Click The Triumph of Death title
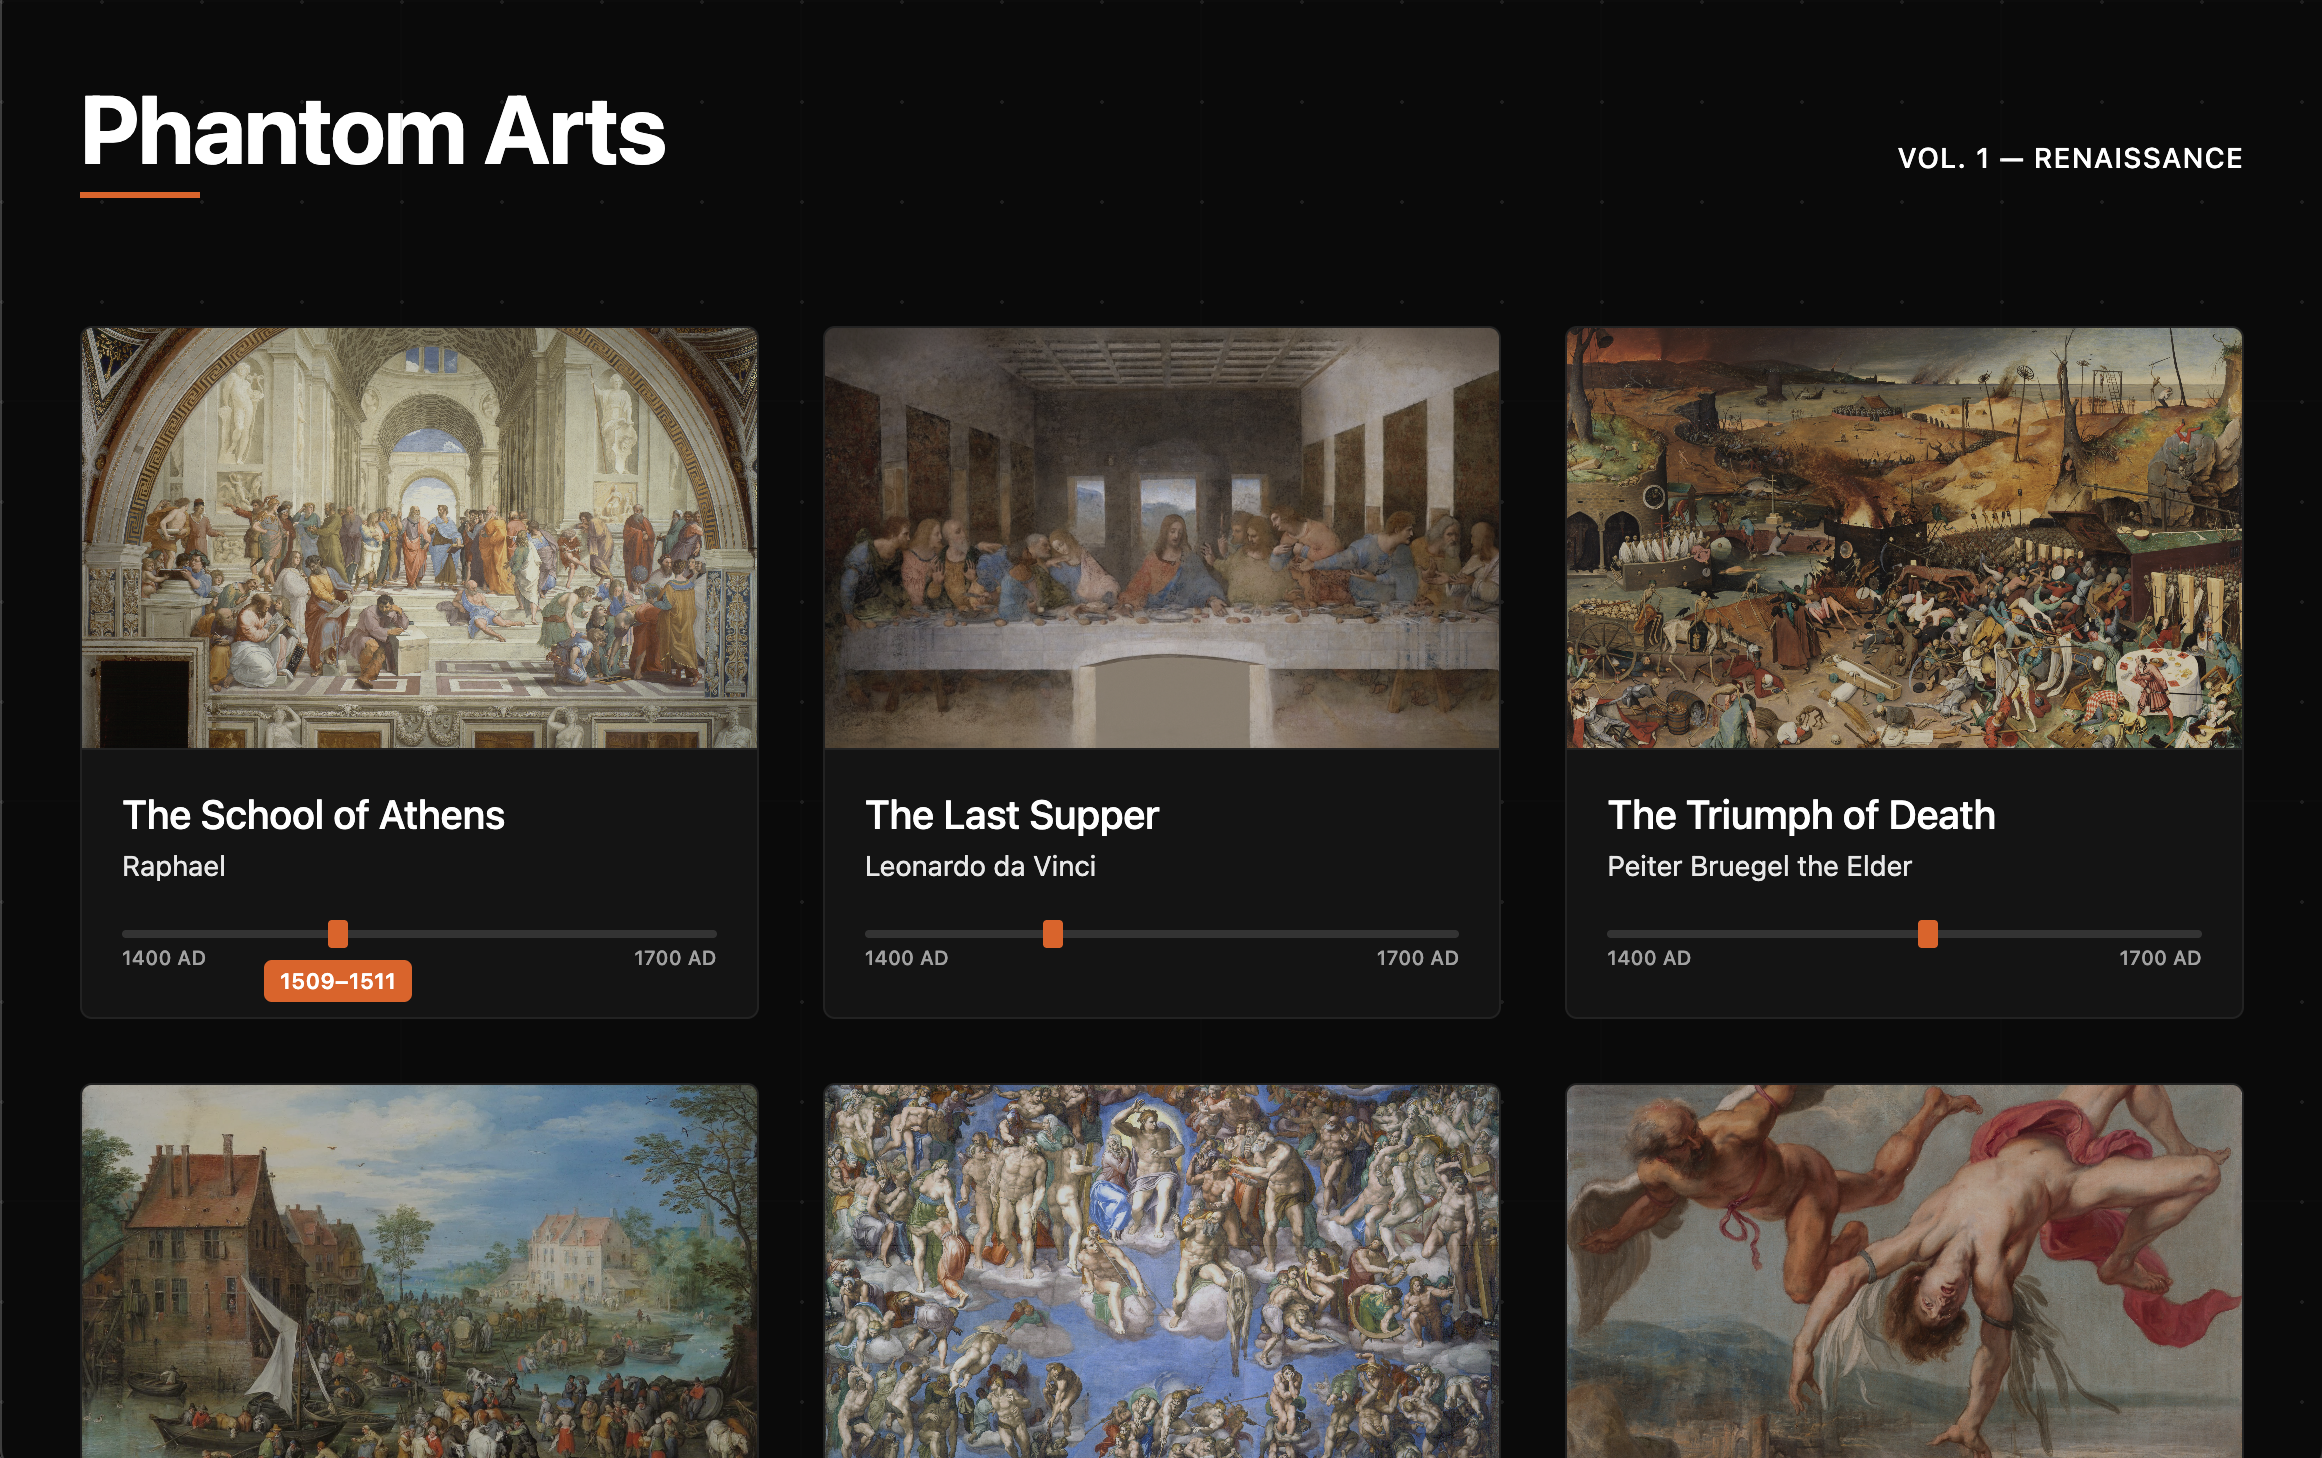2322x1458 pixels. pos(1801,815)
